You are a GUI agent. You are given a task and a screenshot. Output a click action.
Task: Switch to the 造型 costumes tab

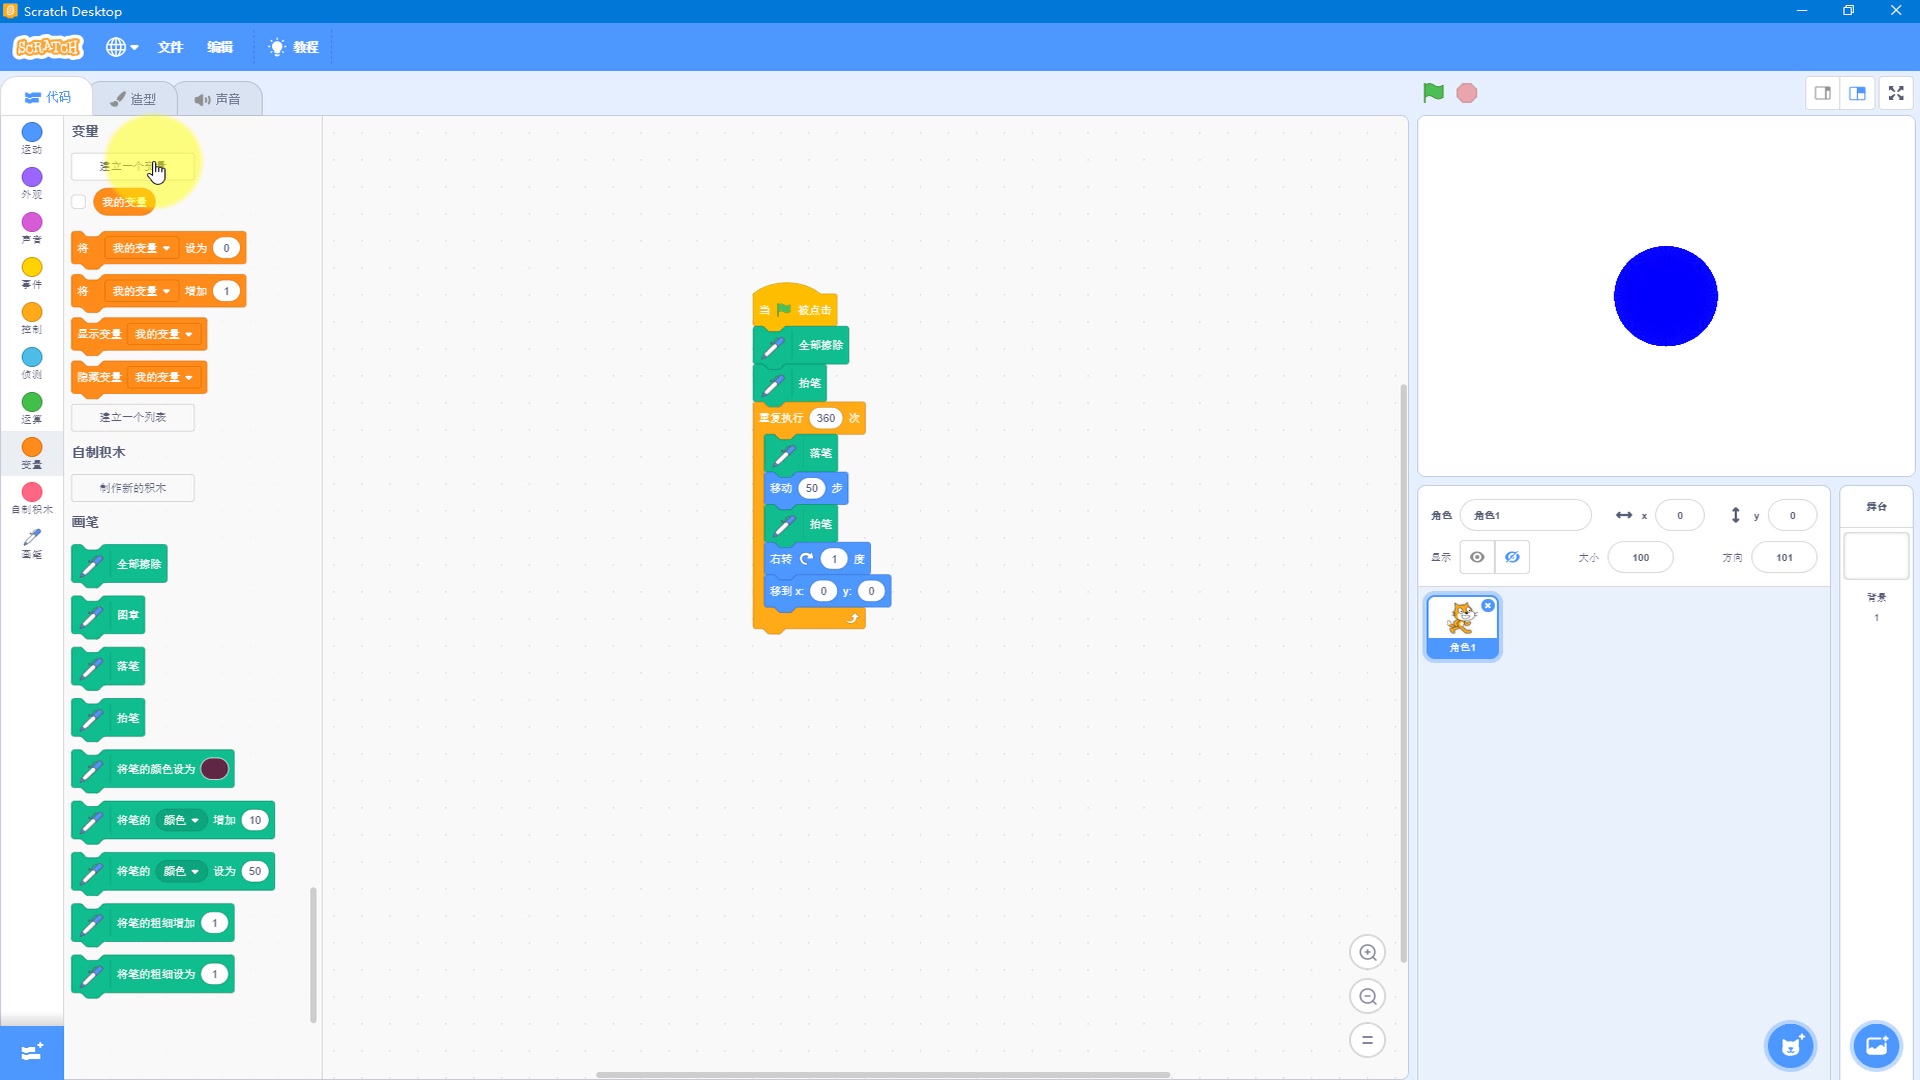[x=134, y=99]
